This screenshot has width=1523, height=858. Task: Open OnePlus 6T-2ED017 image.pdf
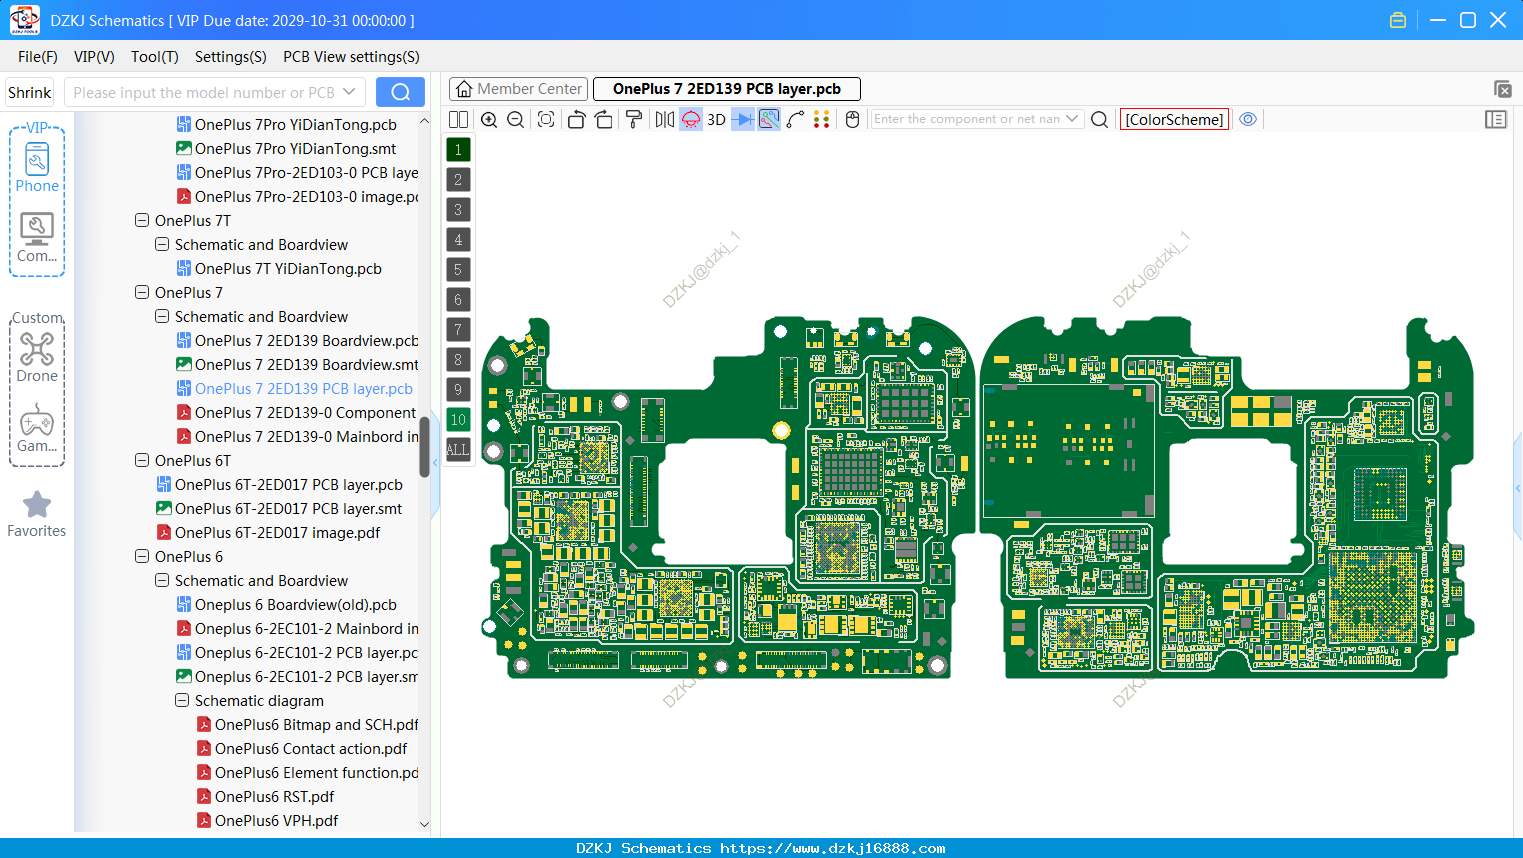pos(267,532)
